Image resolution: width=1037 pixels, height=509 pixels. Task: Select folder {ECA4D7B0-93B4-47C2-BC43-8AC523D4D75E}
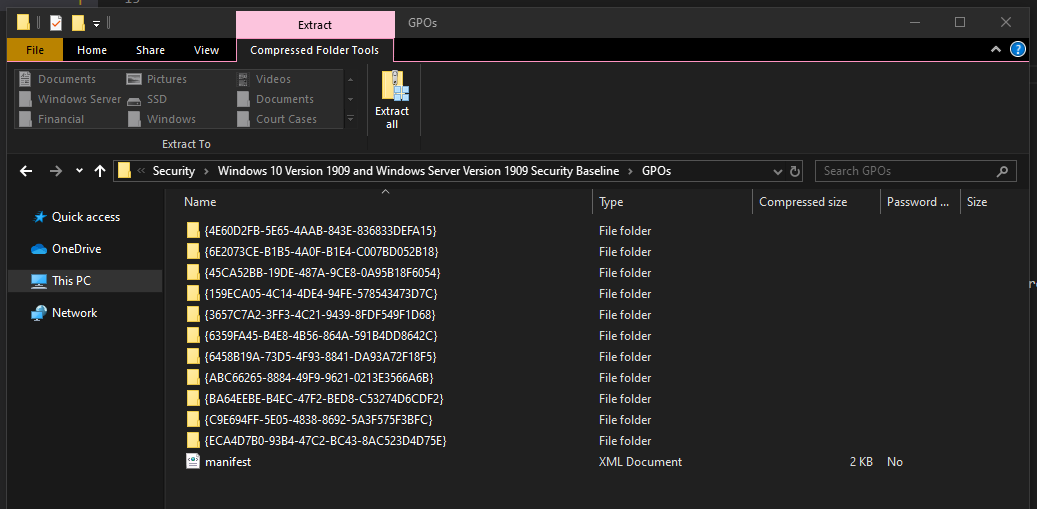click(x=325, y=441)
